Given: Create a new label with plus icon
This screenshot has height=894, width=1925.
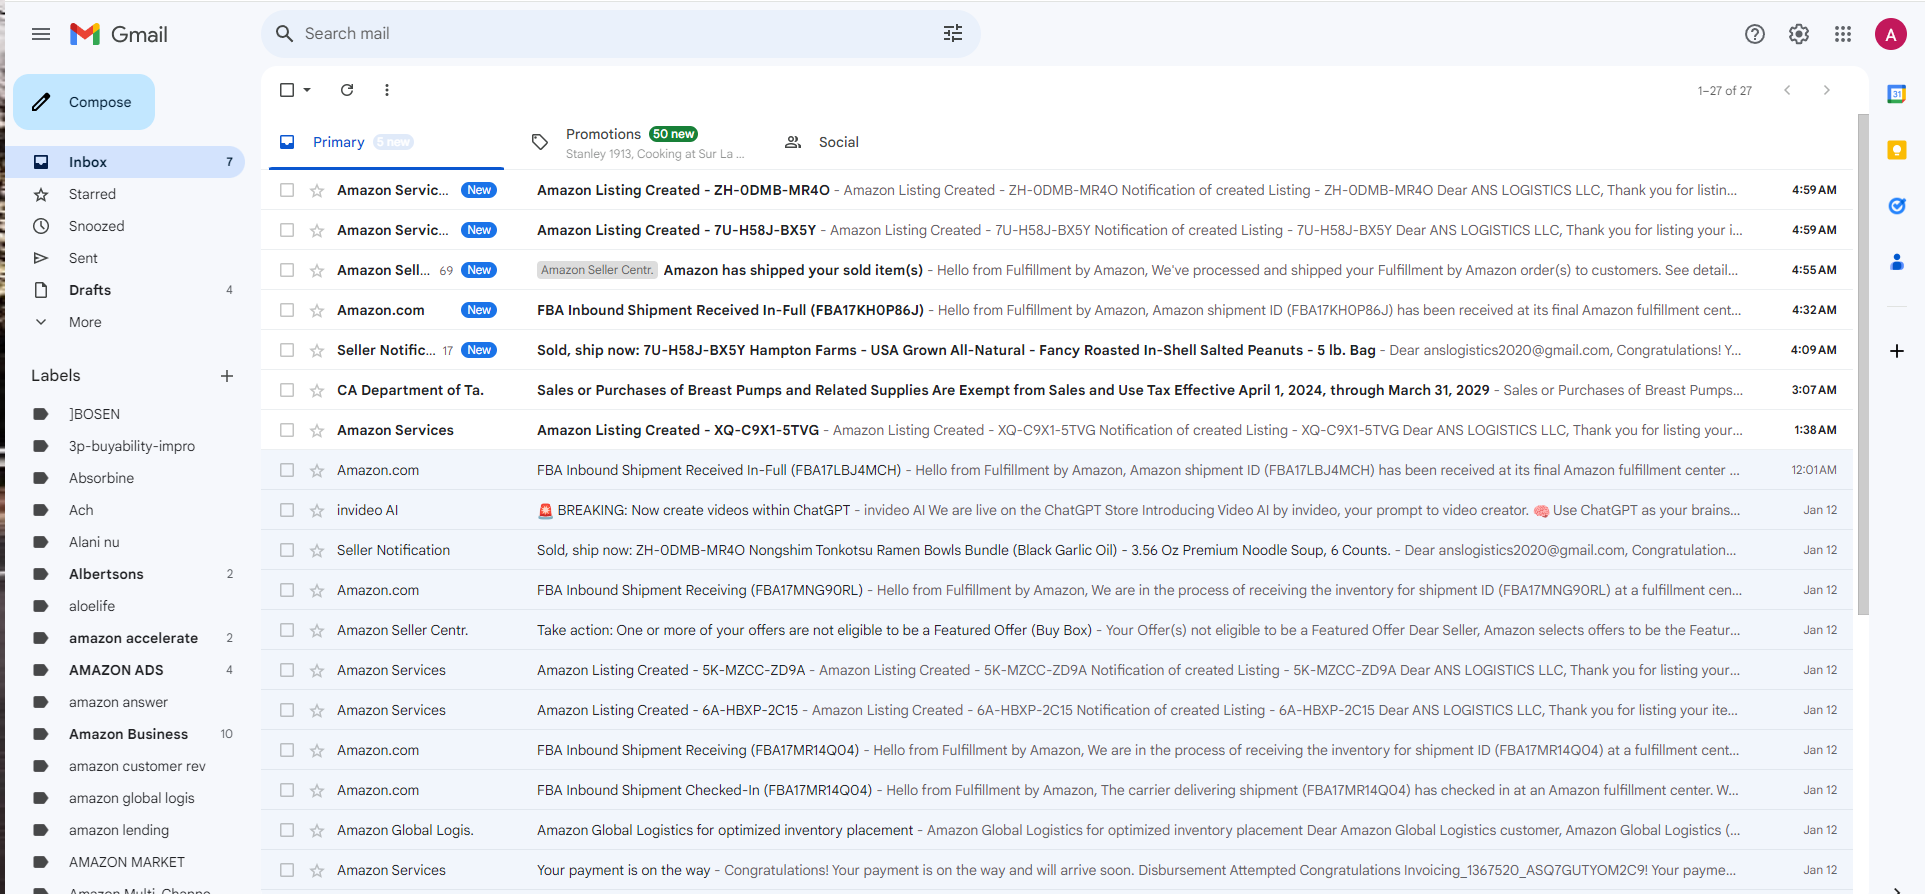Looking at the screenshot, I should [x=227, y=376].
